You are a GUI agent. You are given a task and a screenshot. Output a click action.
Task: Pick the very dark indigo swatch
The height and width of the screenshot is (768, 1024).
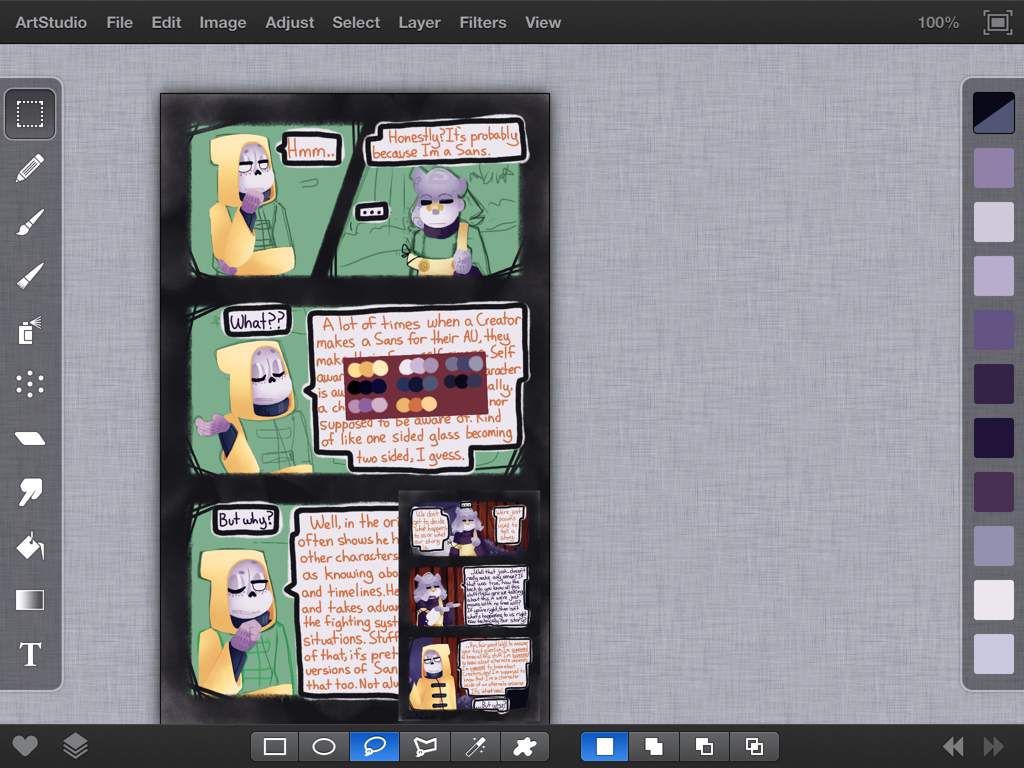pyautogui.click(x=993, y=438)
